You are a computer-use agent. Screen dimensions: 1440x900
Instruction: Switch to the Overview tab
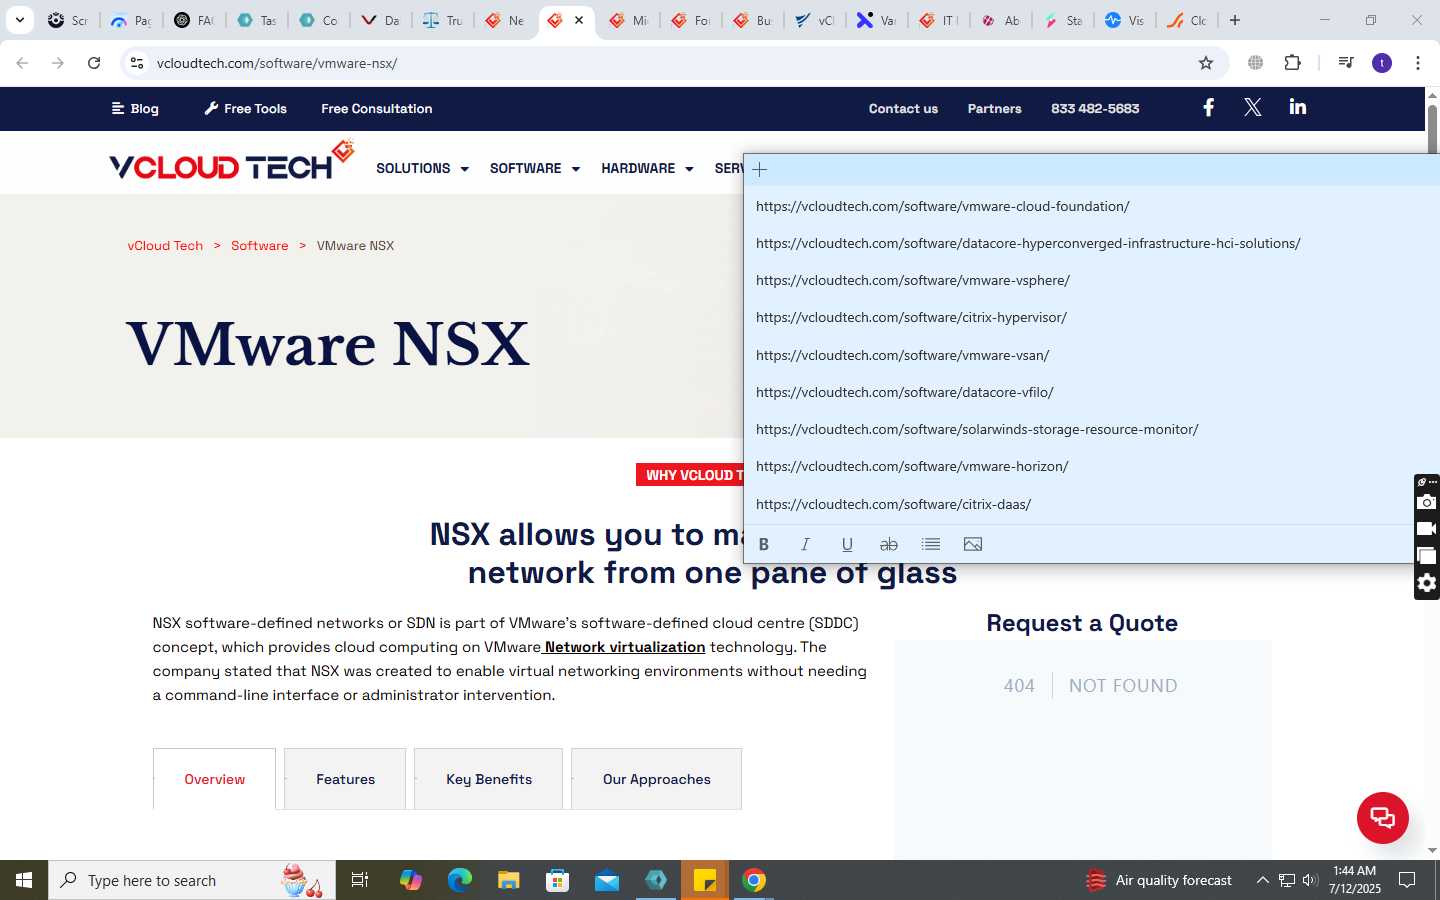click(214, 779)
